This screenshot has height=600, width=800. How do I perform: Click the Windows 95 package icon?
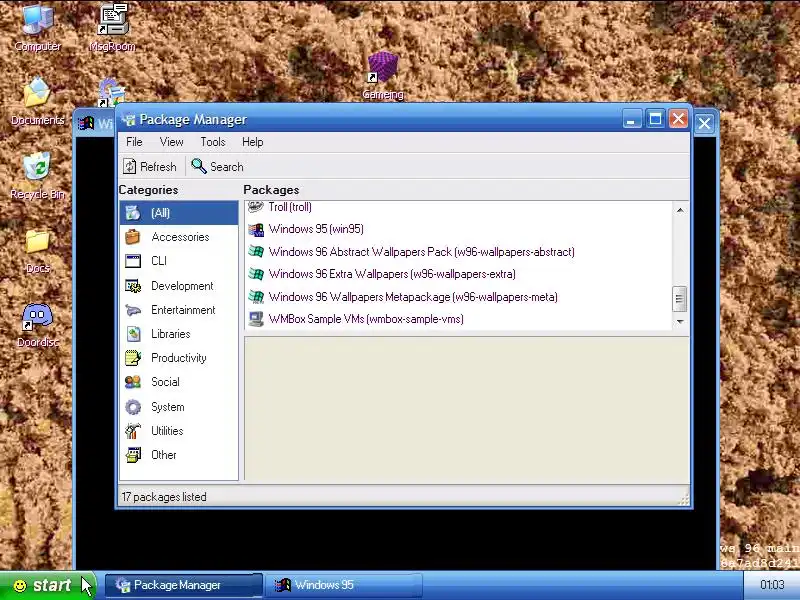click(x=256, y=229)
